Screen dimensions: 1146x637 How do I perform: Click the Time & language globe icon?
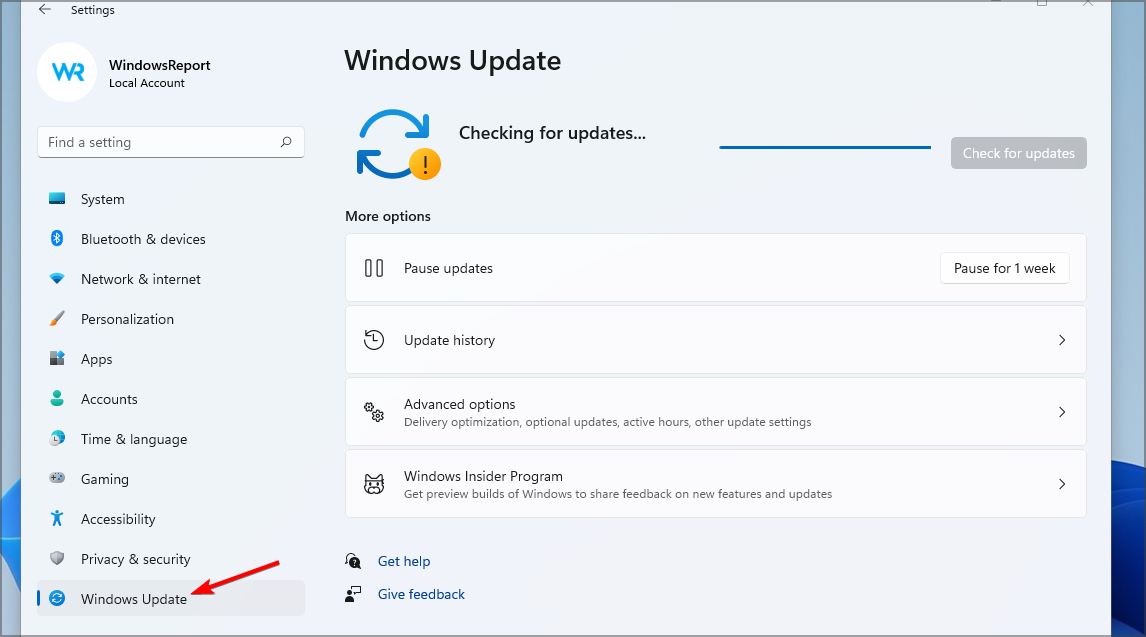(57, 438)
